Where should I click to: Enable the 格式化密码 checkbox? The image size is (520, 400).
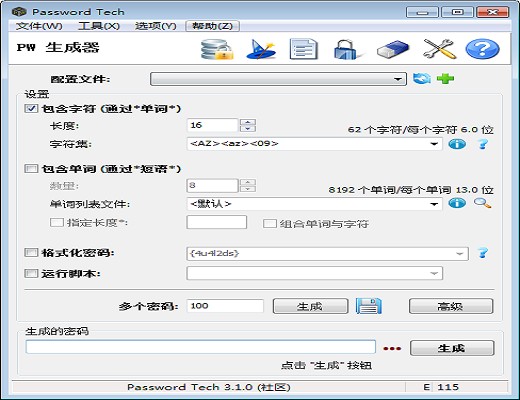tap(31, 253)
